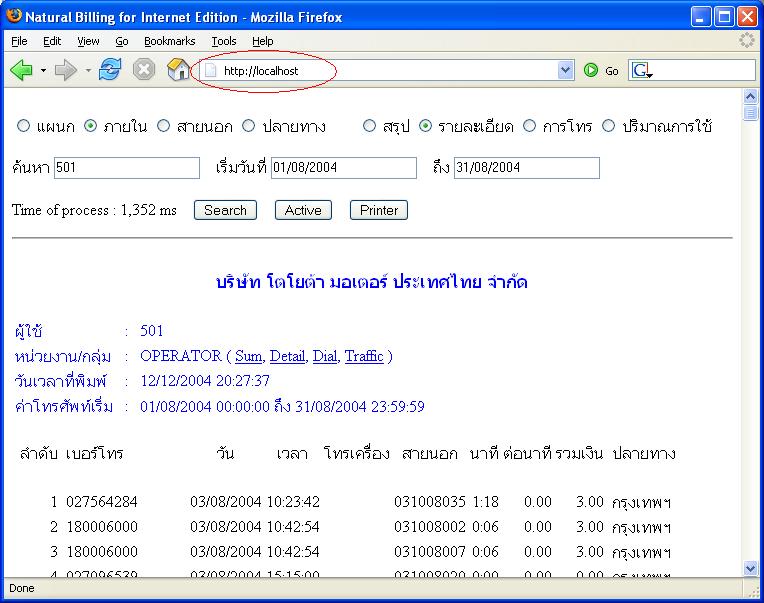Click the time 10:23:42 in row 1
The width and height of the screenshot is (764, 603).
click(293, 502)
